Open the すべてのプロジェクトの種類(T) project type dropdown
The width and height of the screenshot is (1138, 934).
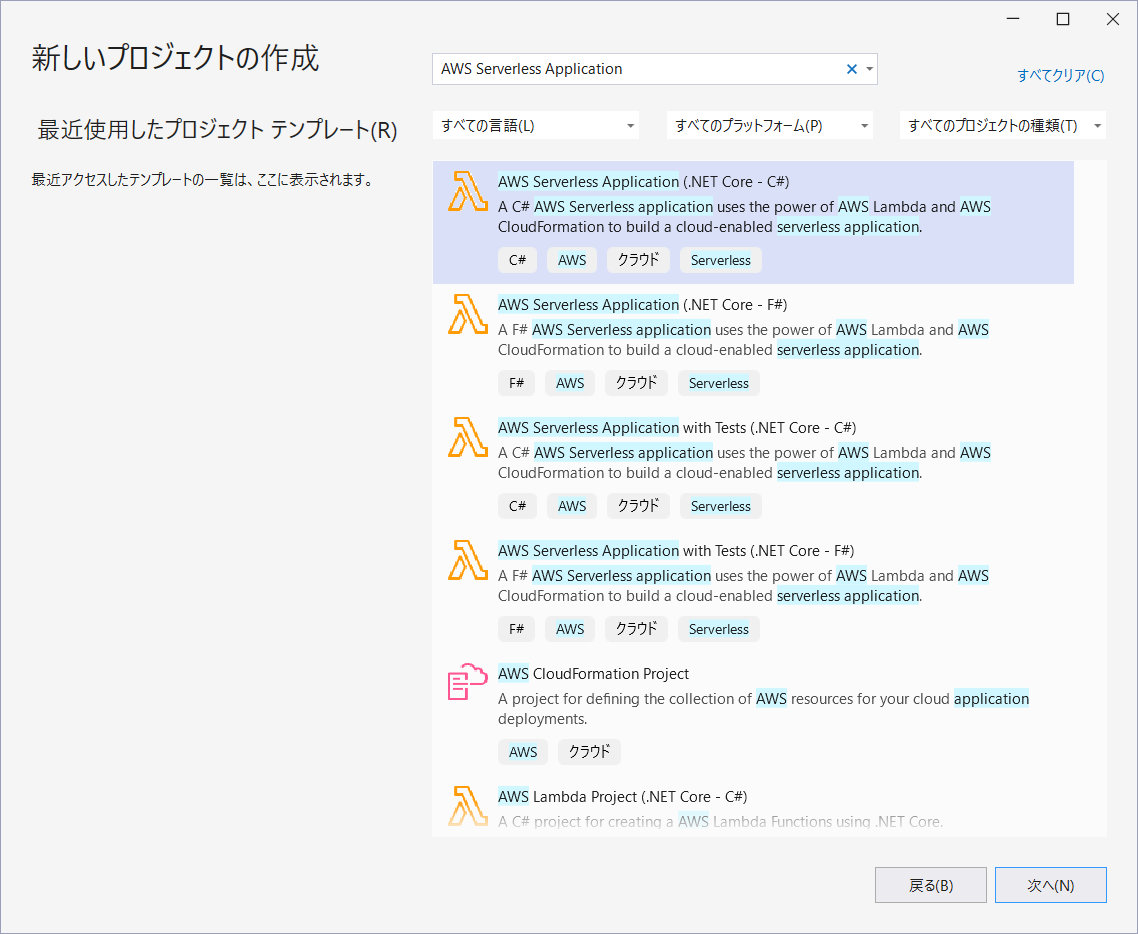(x=1002, y=126)
